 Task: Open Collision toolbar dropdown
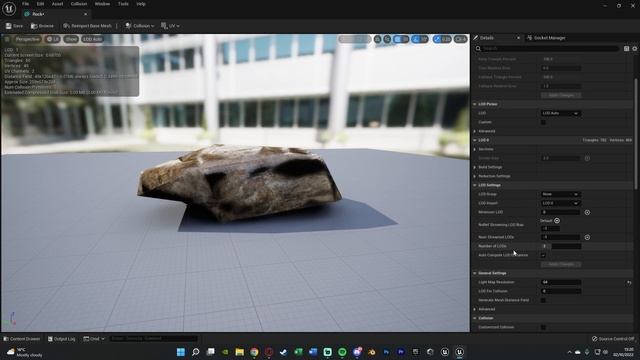click(140, 26)
